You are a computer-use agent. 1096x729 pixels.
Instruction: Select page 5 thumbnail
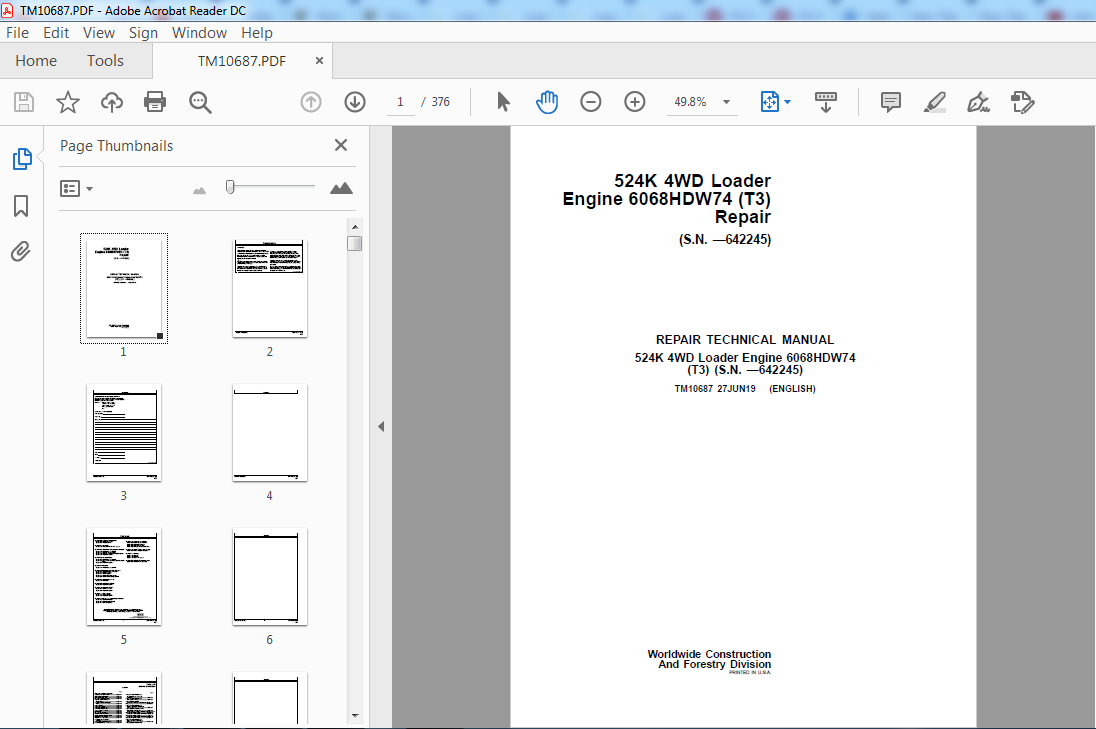coord(124,577)
